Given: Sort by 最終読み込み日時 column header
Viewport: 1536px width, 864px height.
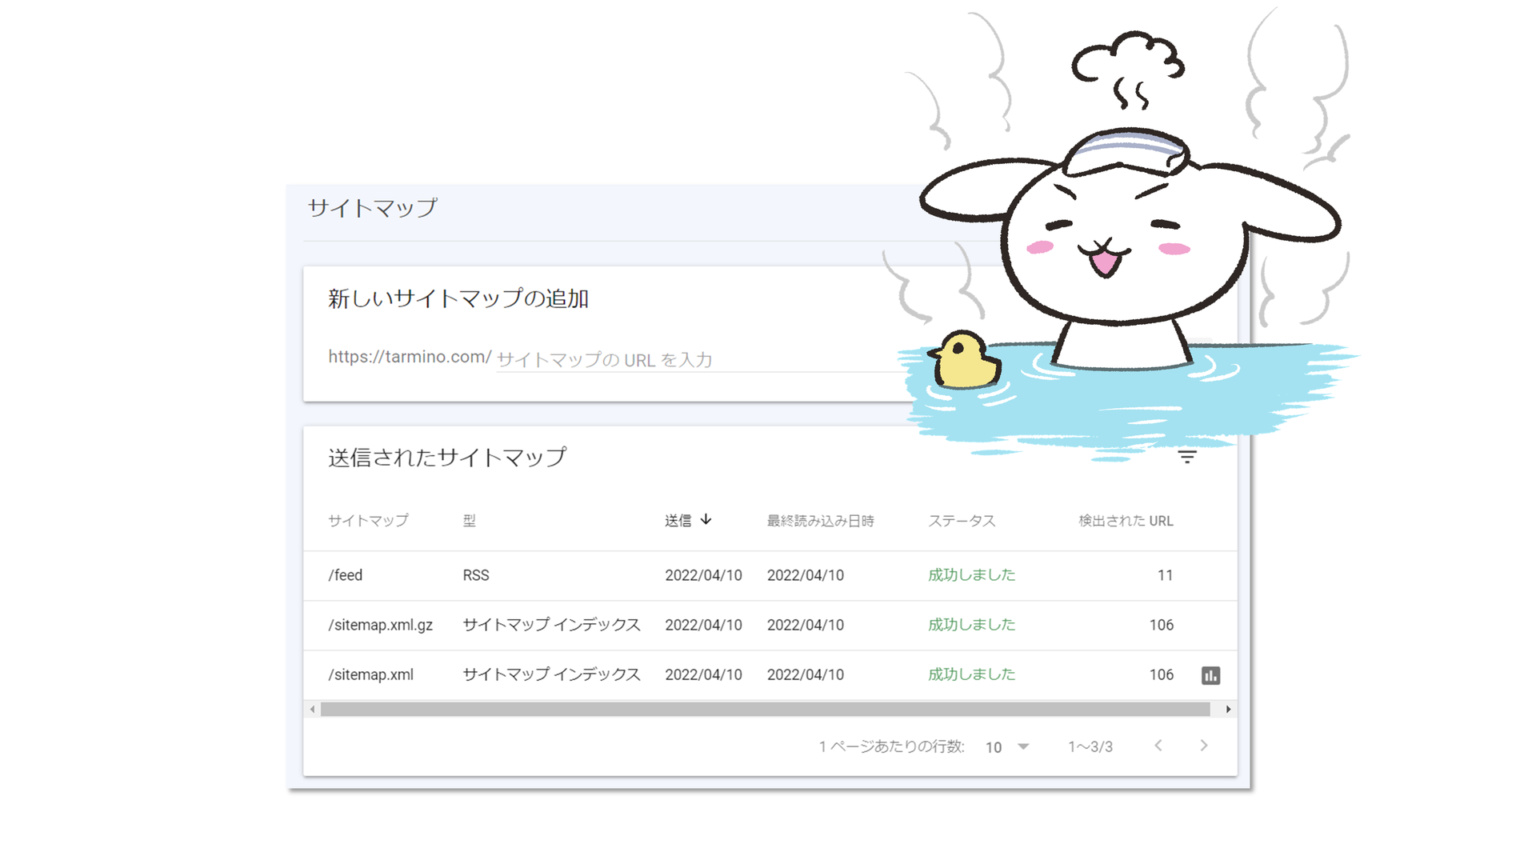Looking at the screenshot, I should 820,521.
